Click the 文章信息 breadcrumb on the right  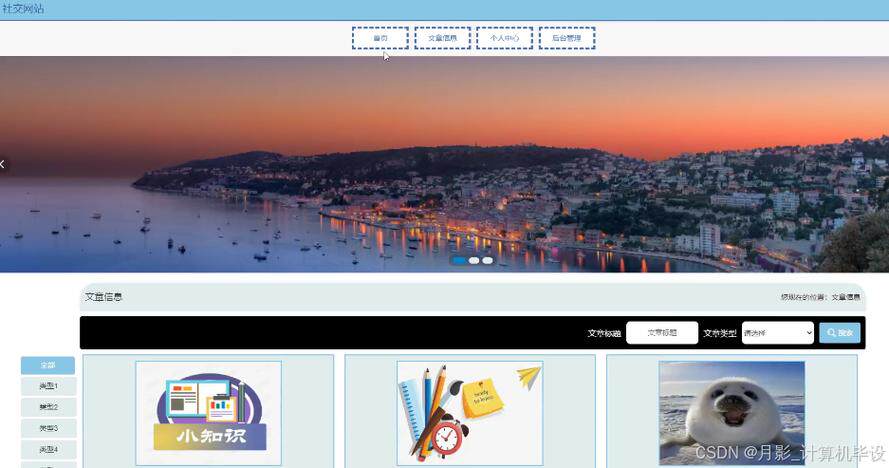(x=846, y=297)
